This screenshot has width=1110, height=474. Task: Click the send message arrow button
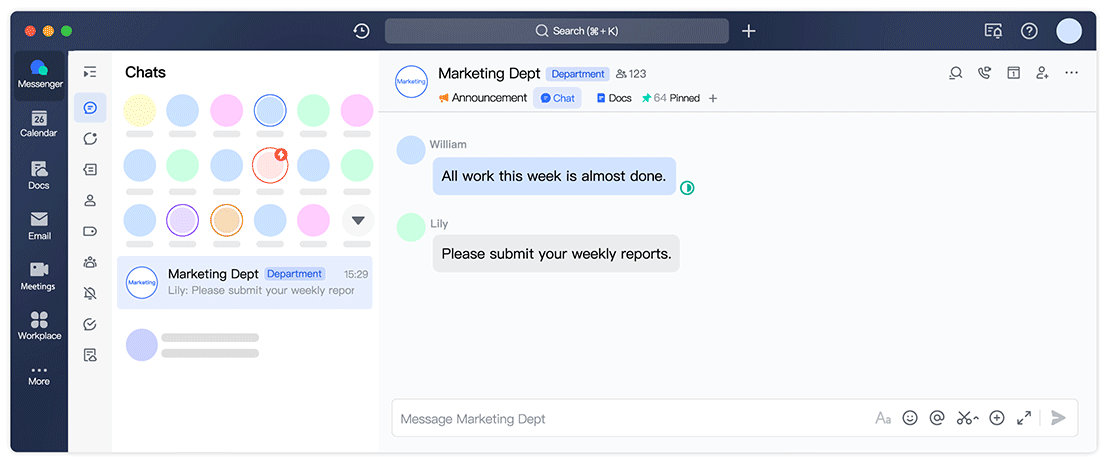(x=1059, y=418)
